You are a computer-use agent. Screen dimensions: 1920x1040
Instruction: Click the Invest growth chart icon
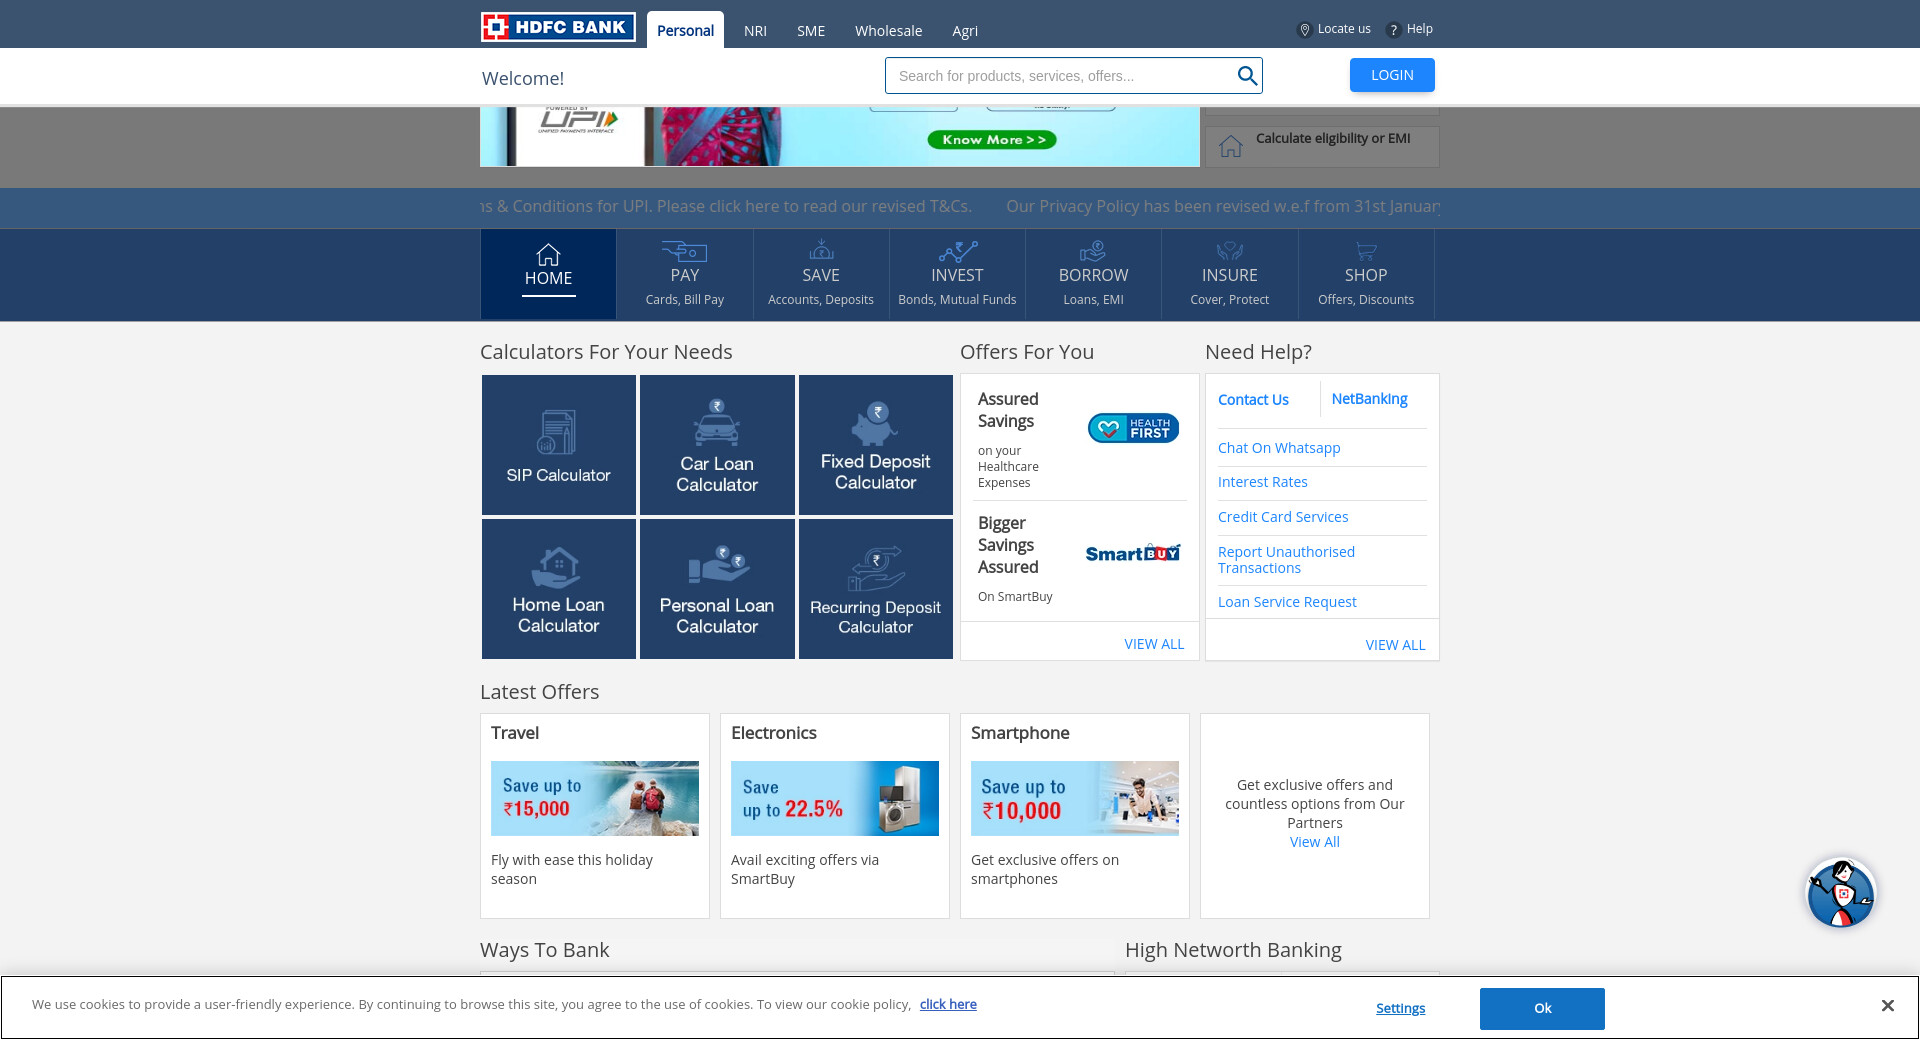[957, 250]
